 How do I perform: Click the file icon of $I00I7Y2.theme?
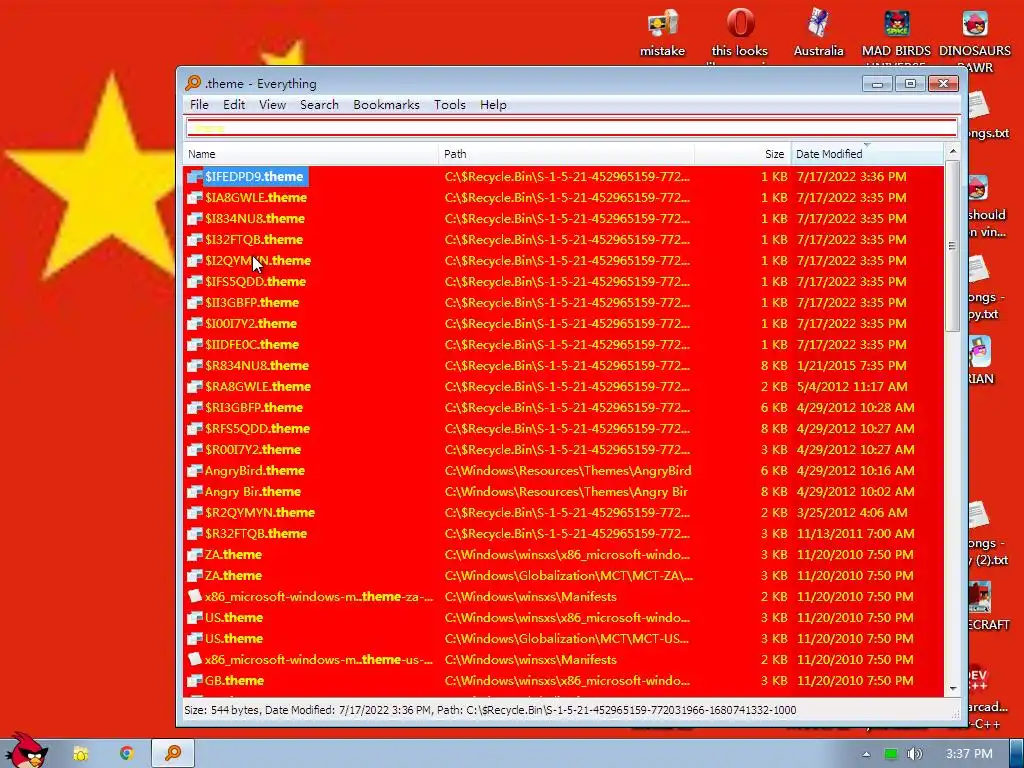click(x=195, y=323)
